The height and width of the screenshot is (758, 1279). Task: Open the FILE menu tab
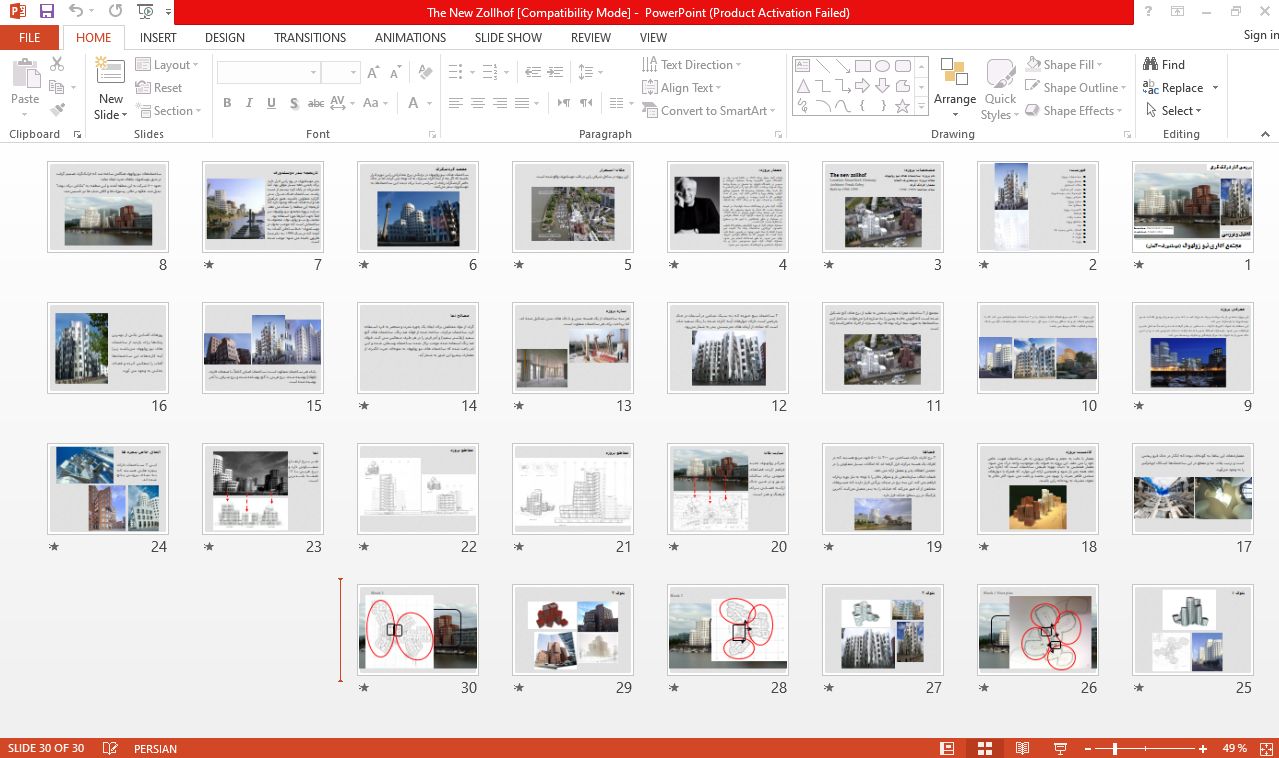coord(29,38)
